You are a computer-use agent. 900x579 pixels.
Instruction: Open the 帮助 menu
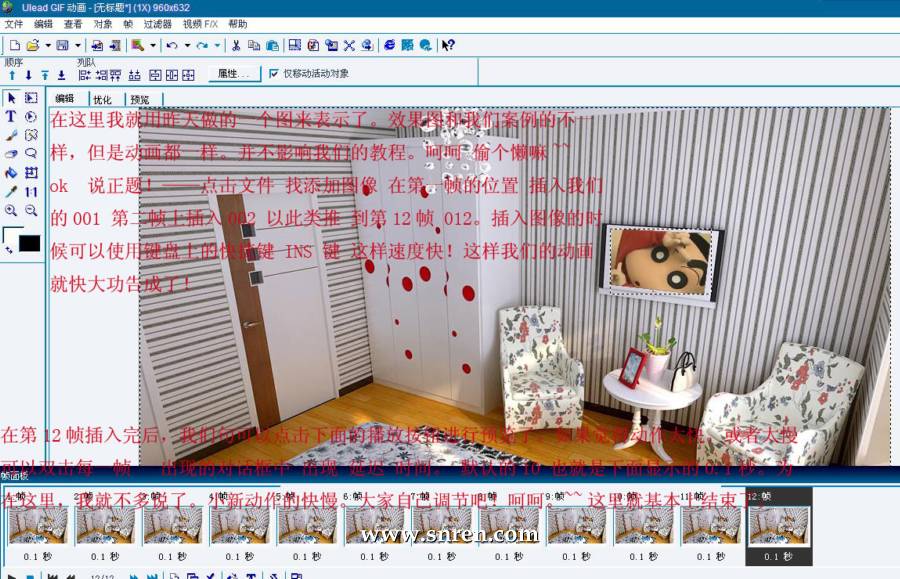coord(238,24)
